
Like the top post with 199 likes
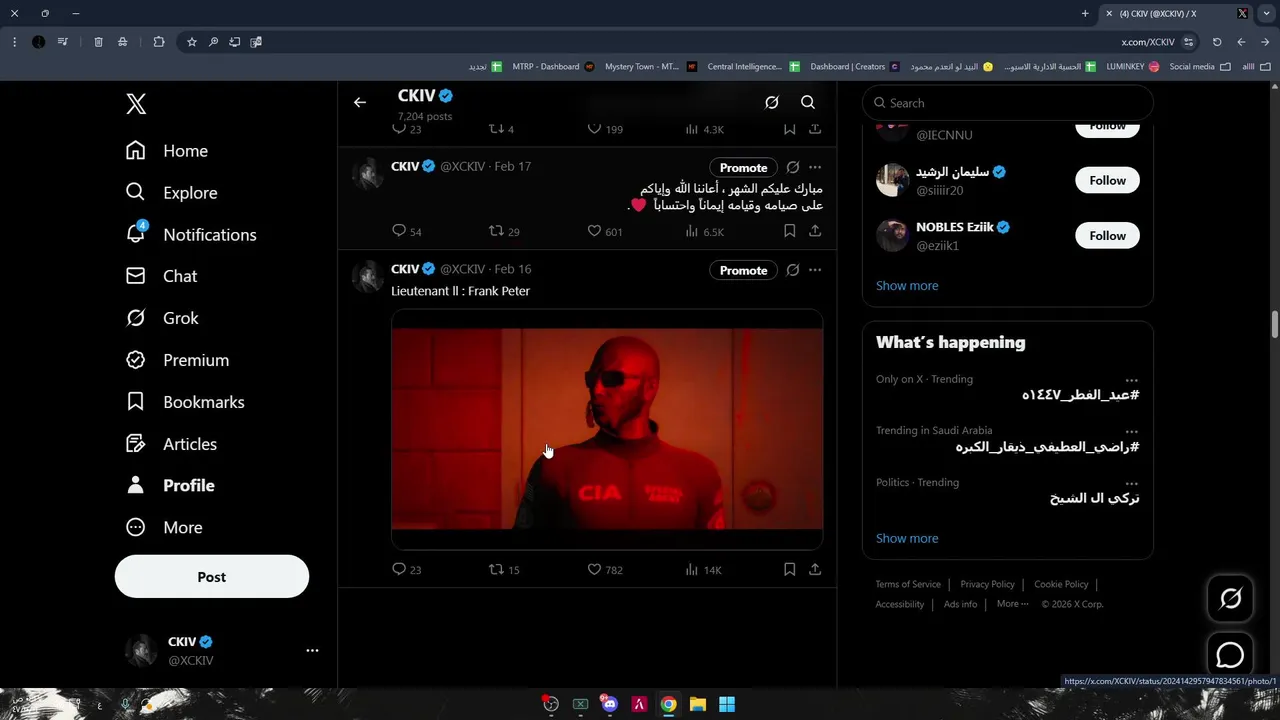[x=604, y=129]
